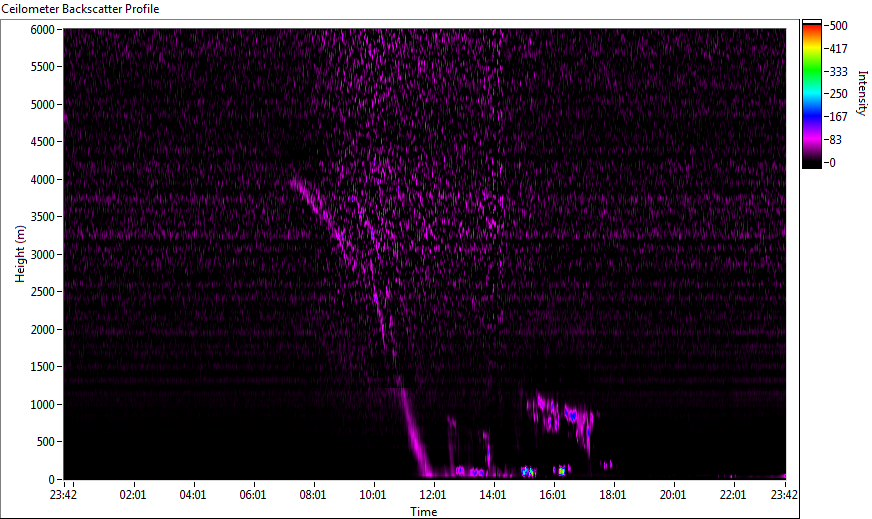The height and width of the screenshot is (519, 872).
Task: Click the 06:01 time tick label
Action: pyautogui.click(x=253, y=495)
